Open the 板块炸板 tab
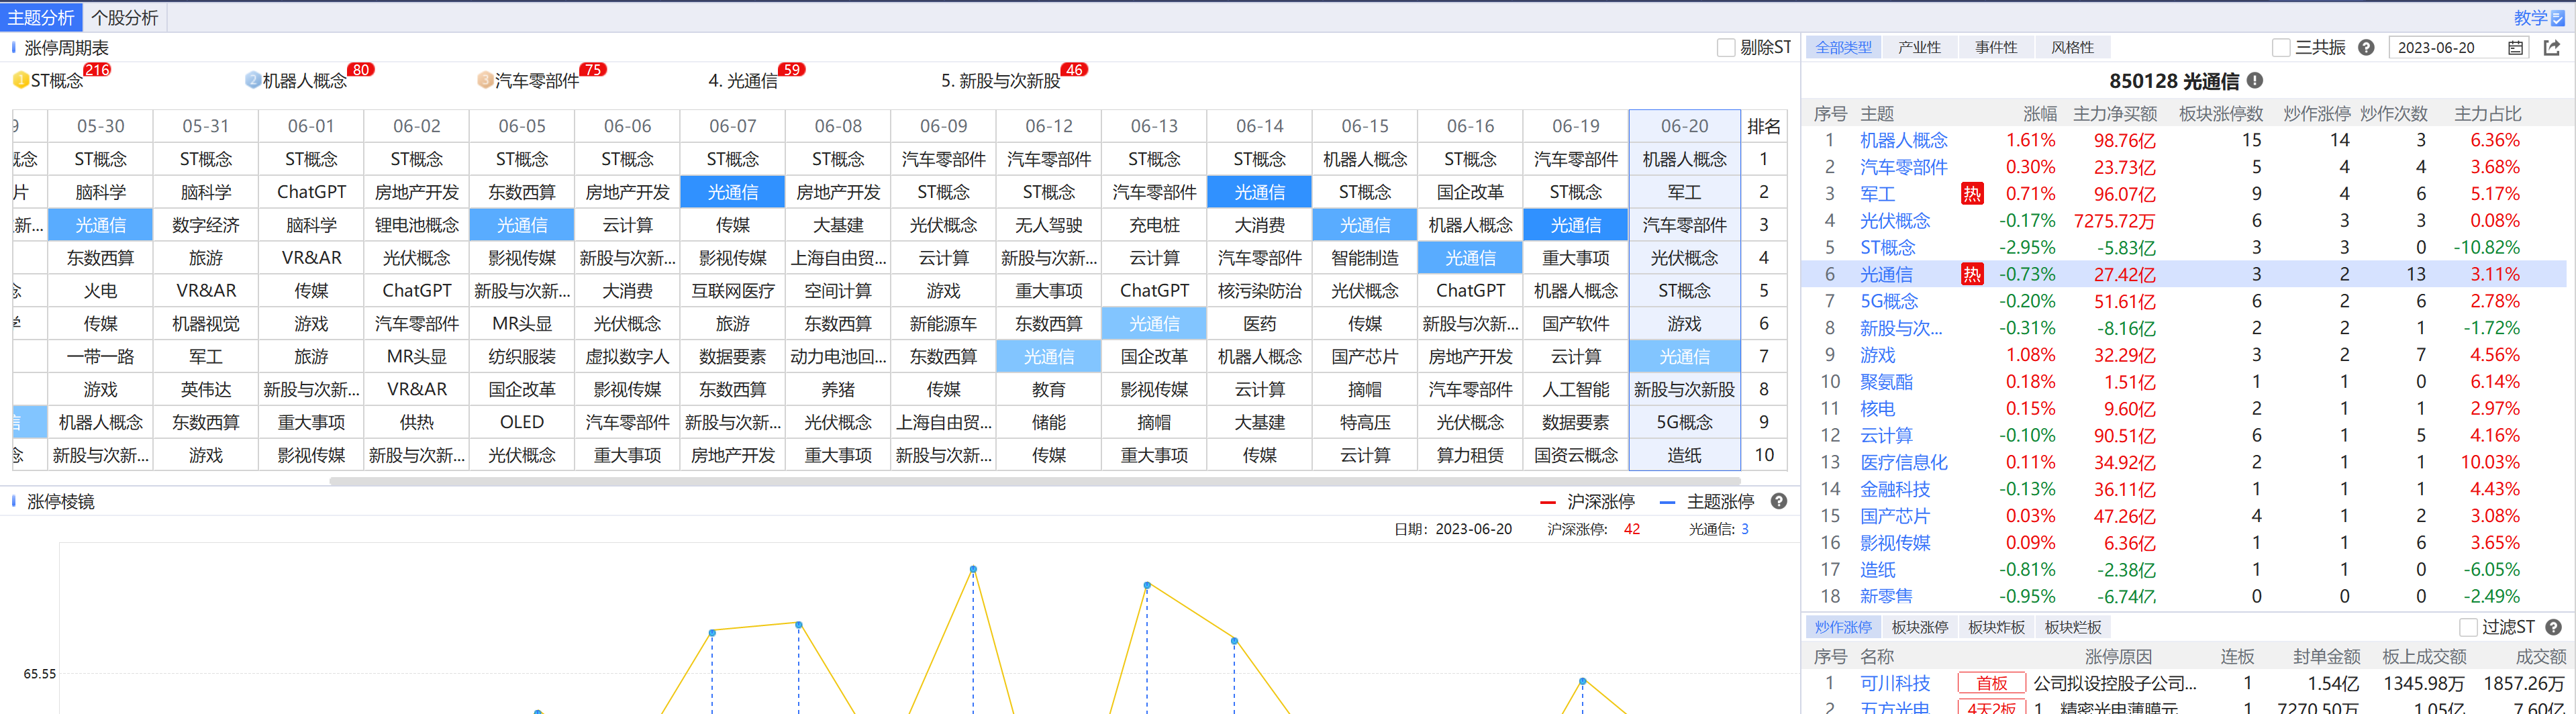 pos(1996,627)
